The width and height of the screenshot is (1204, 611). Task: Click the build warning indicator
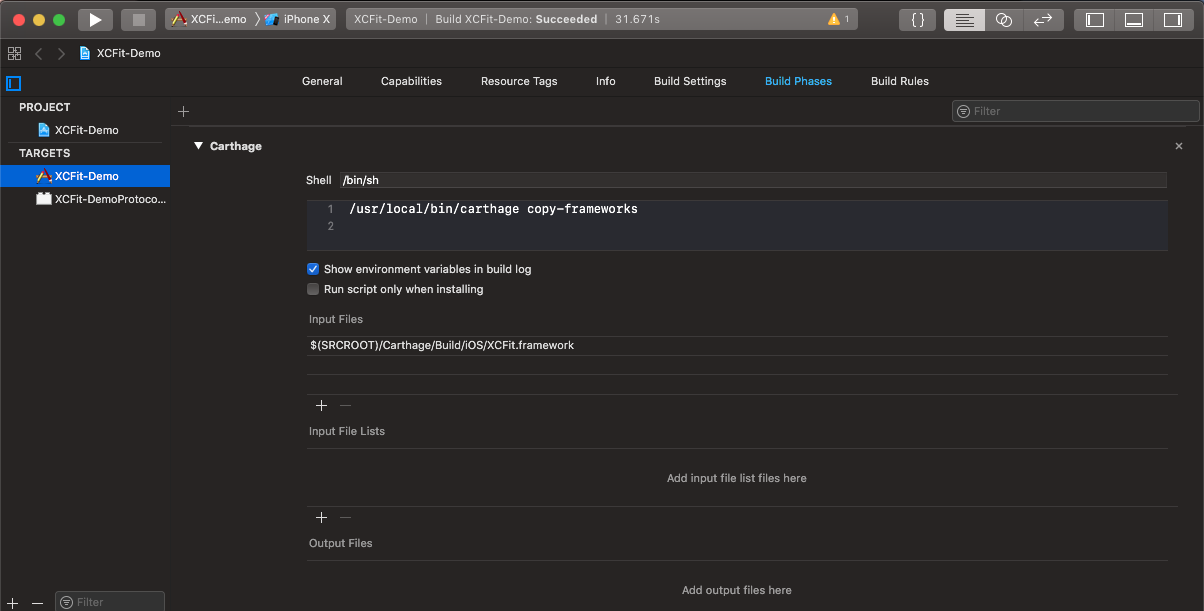point(838,19)
